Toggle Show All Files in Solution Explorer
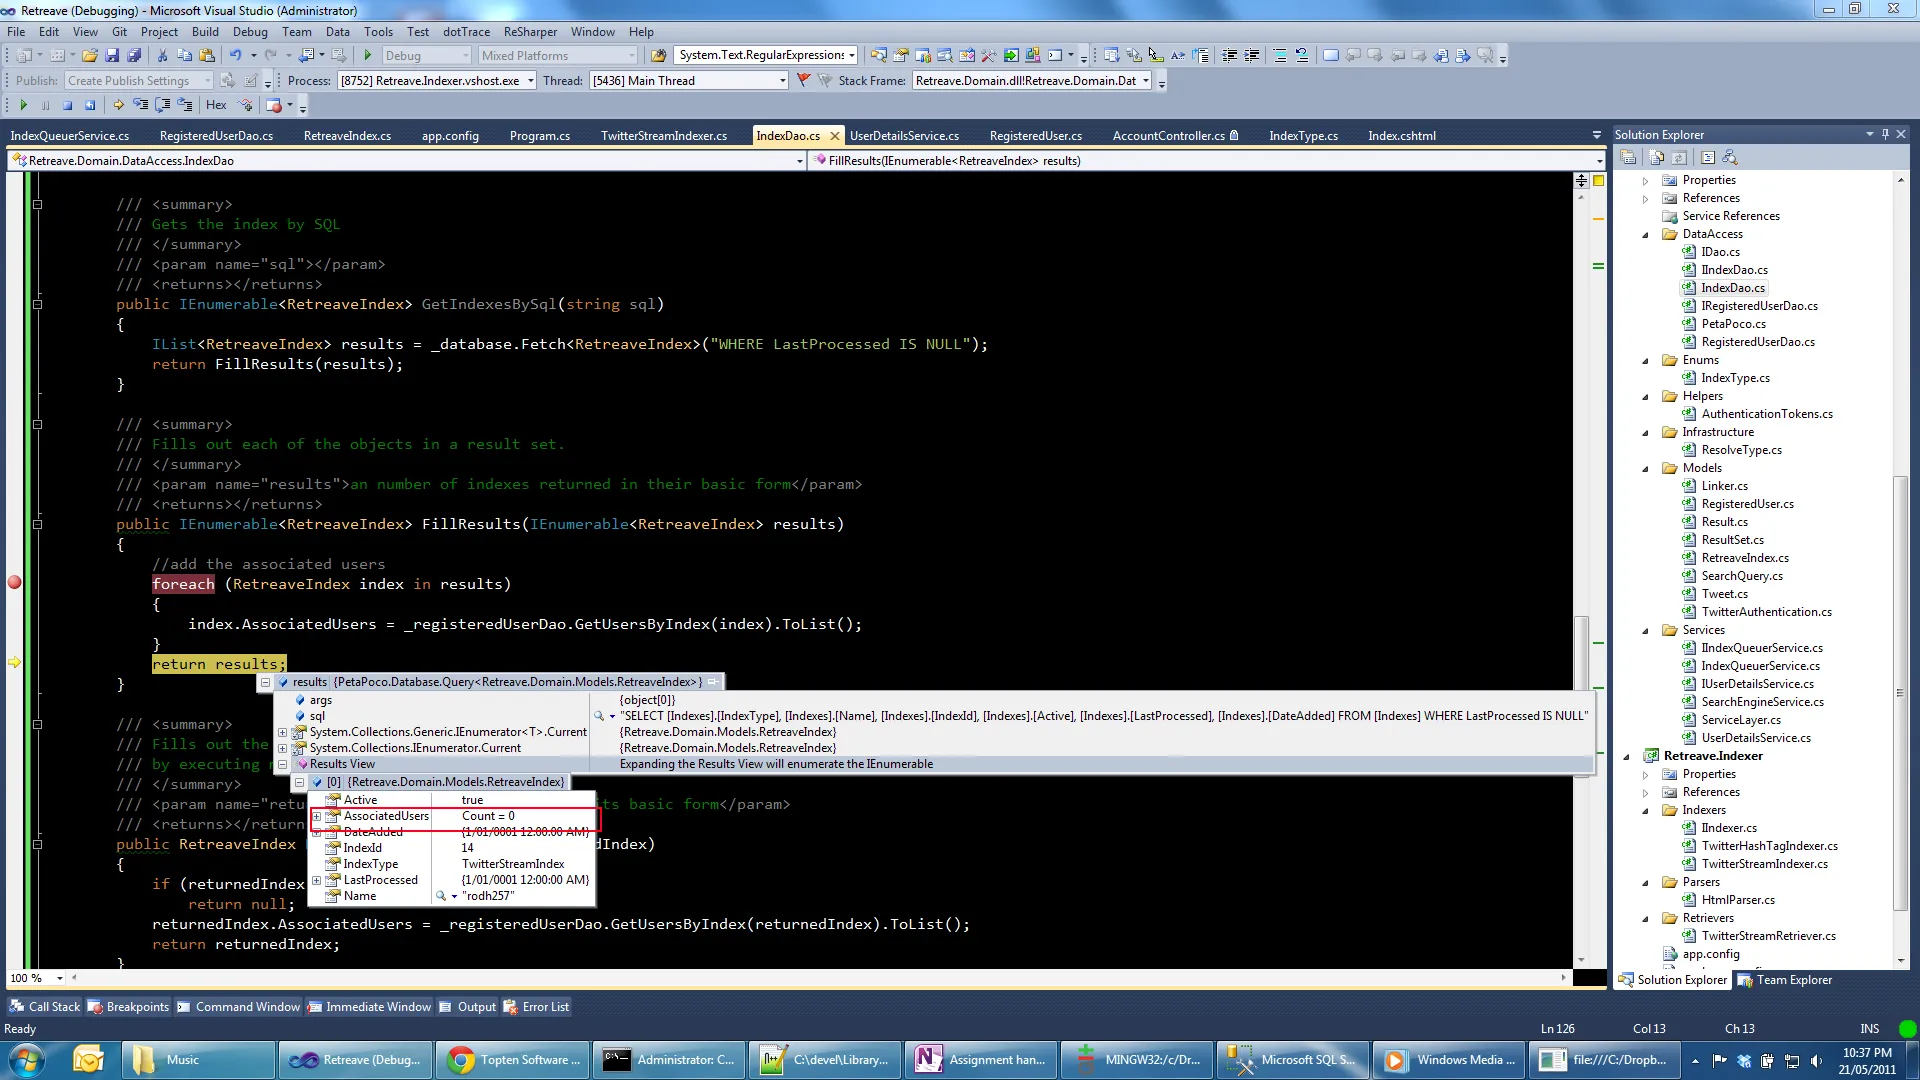This screenshot has width=1920, height=1080. 1656,158
